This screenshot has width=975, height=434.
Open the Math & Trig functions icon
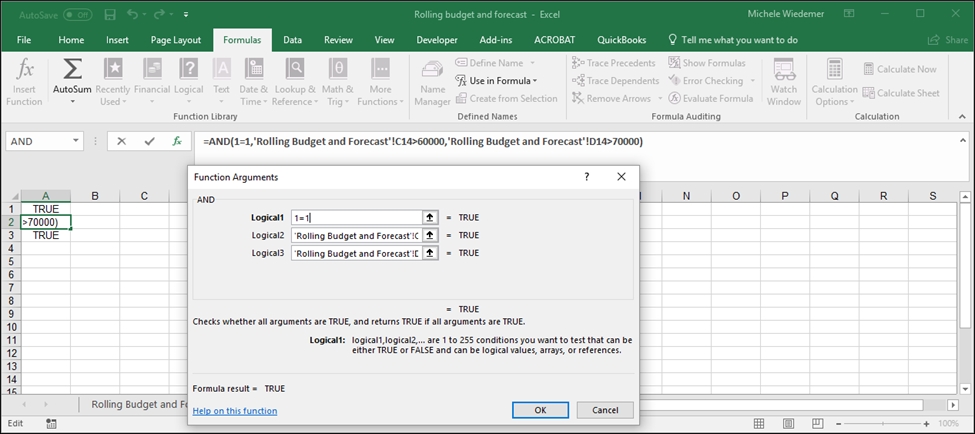click(x=338, y=70)
